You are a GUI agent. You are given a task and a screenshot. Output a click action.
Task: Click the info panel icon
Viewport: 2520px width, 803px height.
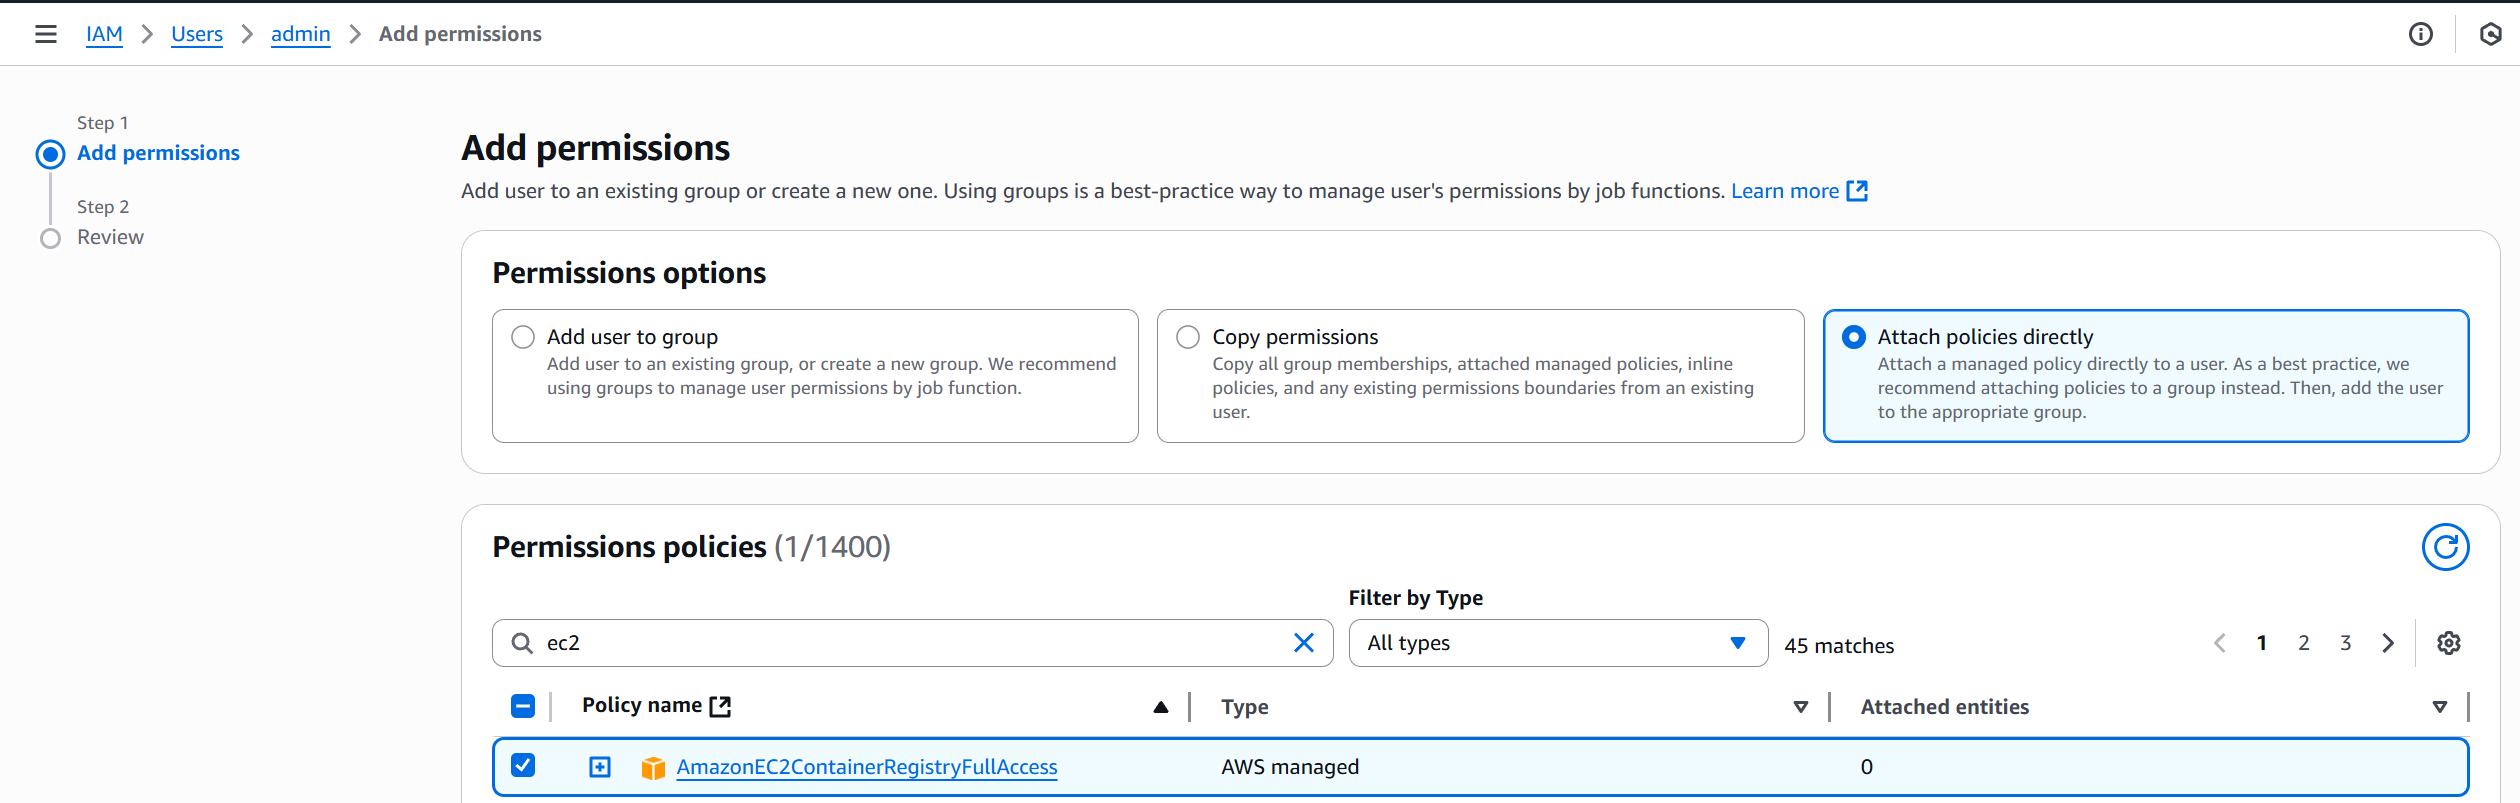(2420, 34)
